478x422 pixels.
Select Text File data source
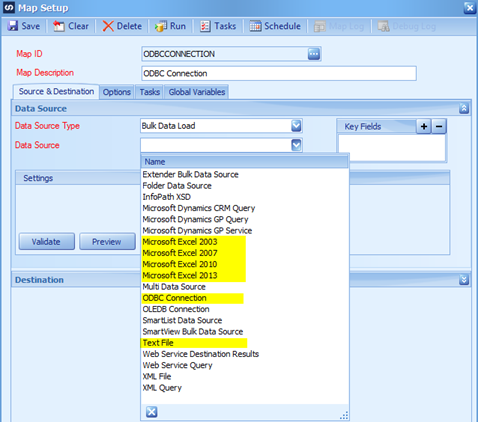pyautogui.click(x=245, y=343)
